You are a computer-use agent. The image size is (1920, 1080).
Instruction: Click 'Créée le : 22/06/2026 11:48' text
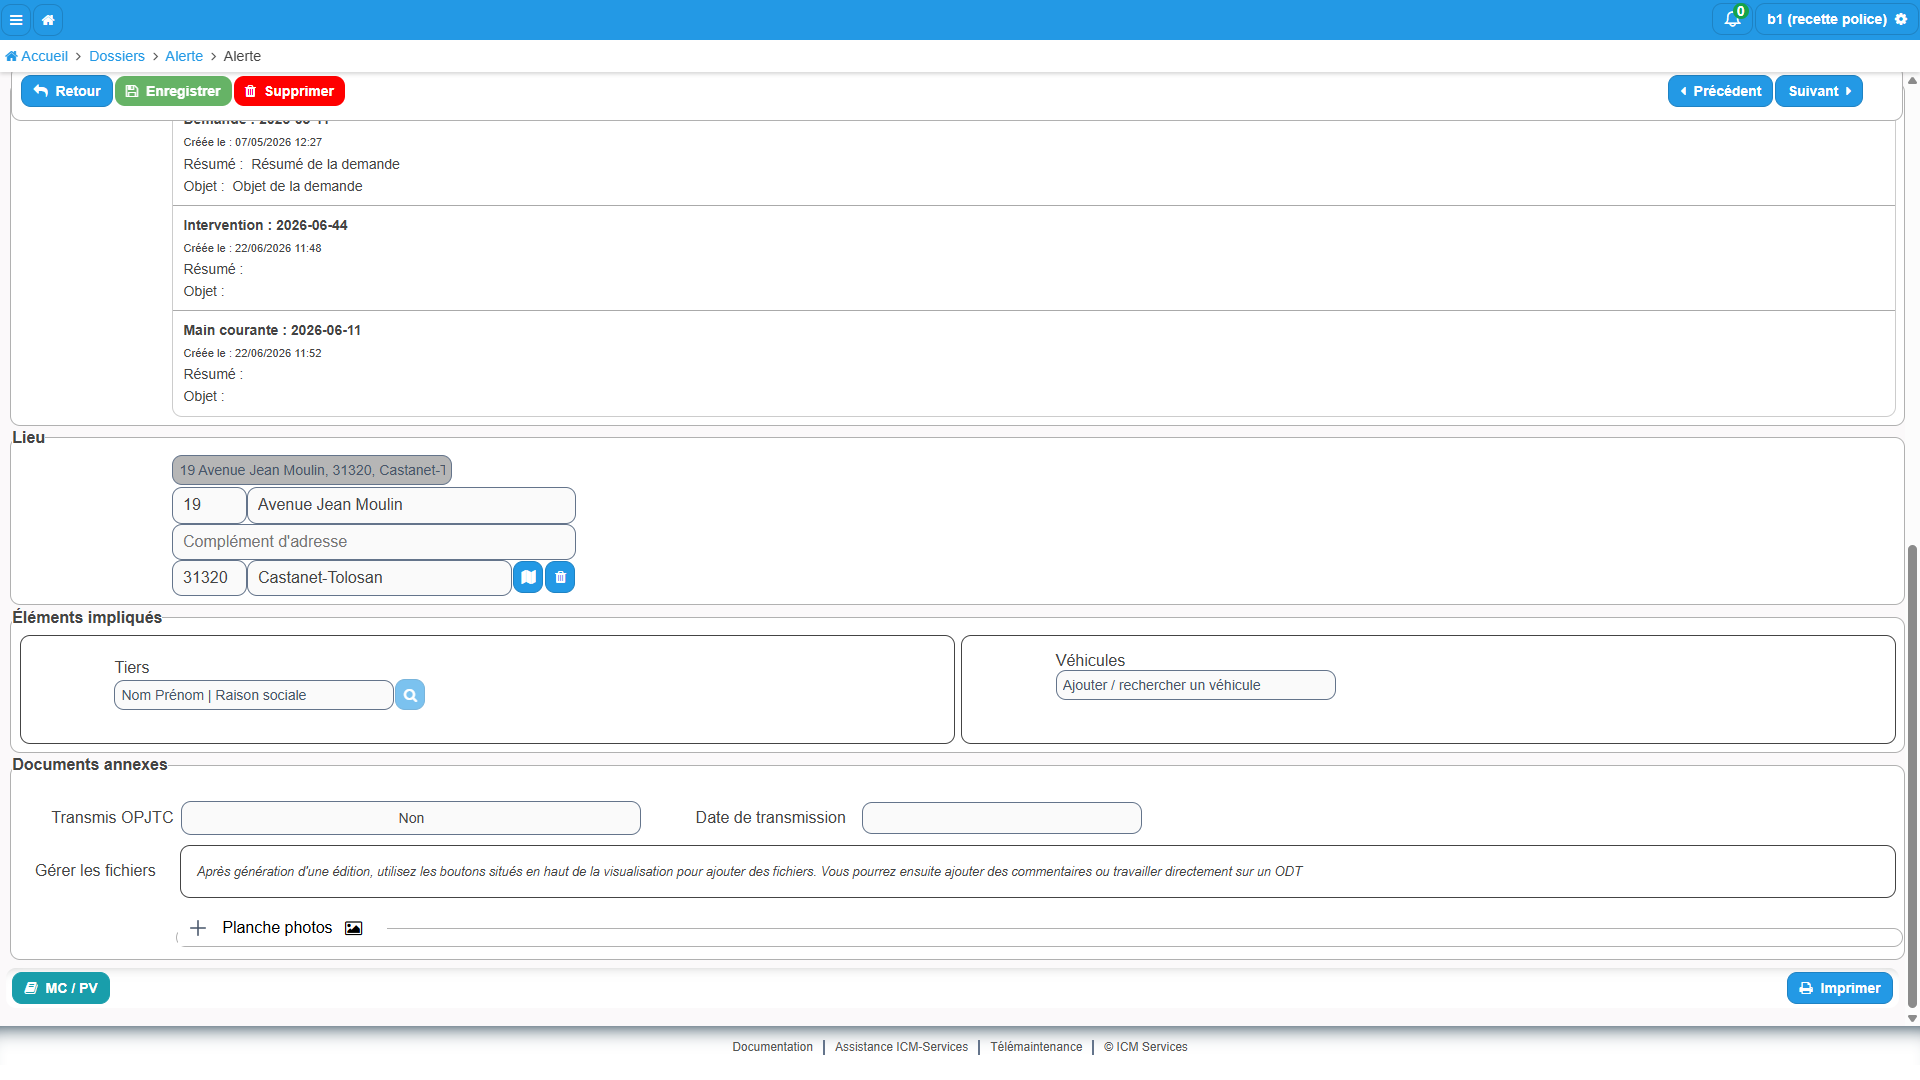pos(252,248)
